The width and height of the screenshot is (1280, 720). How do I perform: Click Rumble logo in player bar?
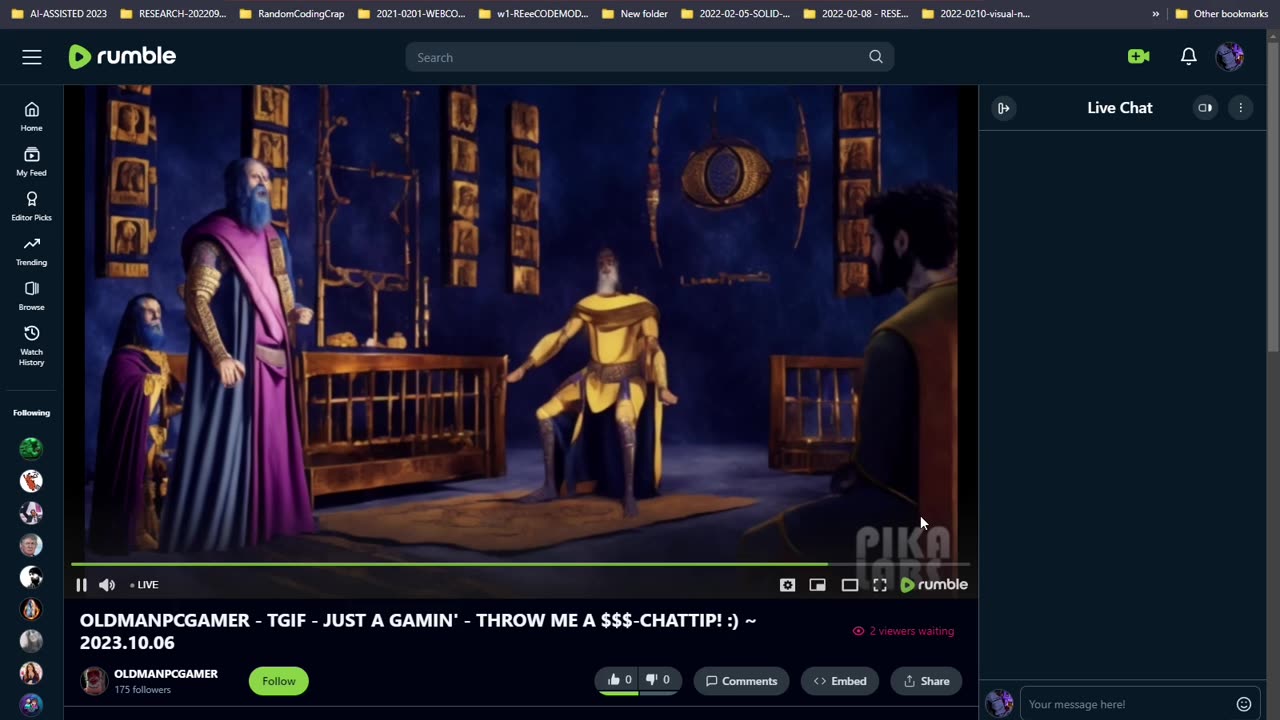[x=934, y=585]
